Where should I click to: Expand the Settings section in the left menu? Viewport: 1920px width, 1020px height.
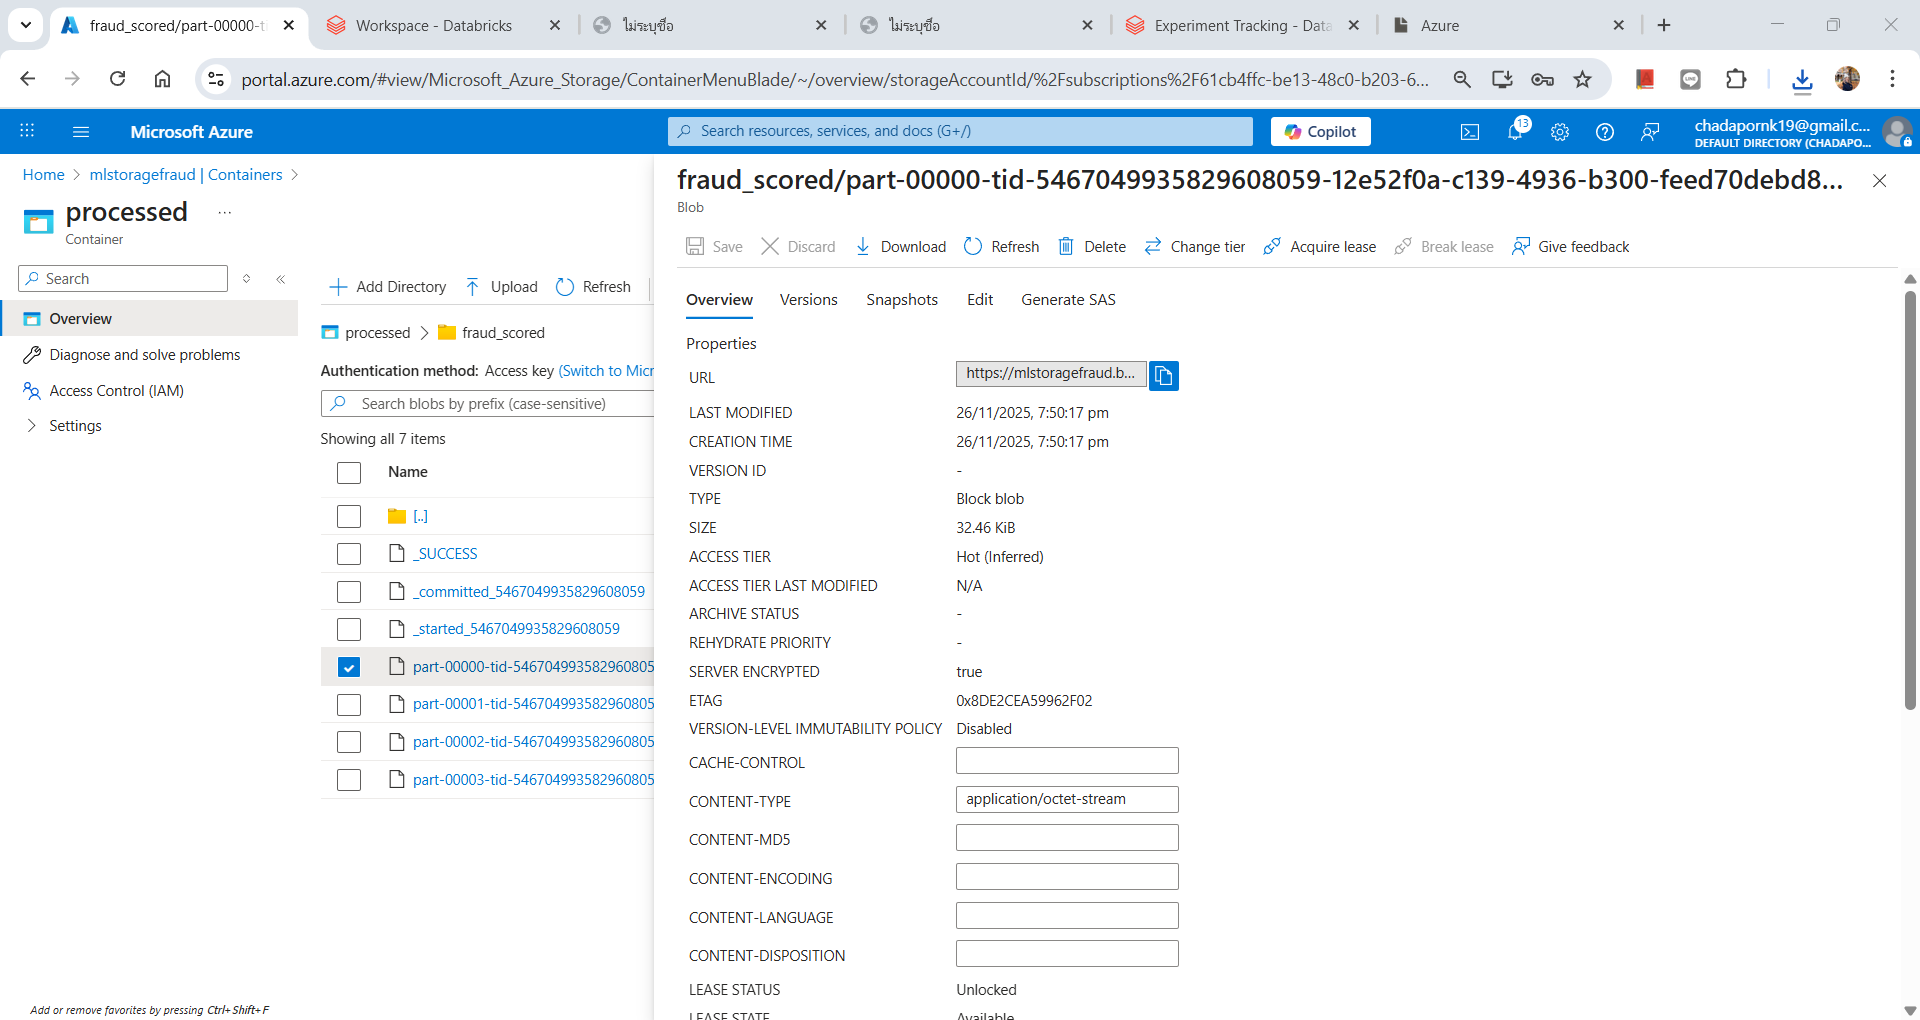coord(31,426)
